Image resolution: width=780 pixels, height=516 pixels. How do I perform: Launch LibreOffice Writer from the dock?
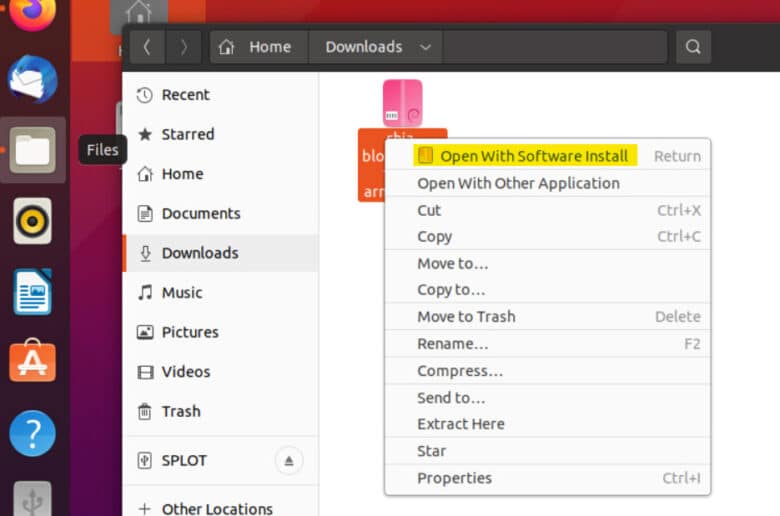point(32,292)
